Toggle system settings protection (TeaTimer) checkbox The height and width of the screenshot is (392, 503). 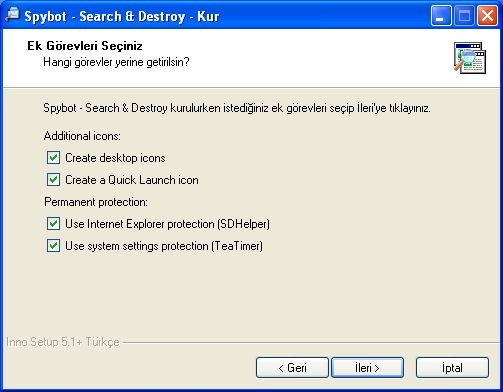pyautogui.click(x=53, y=246)
